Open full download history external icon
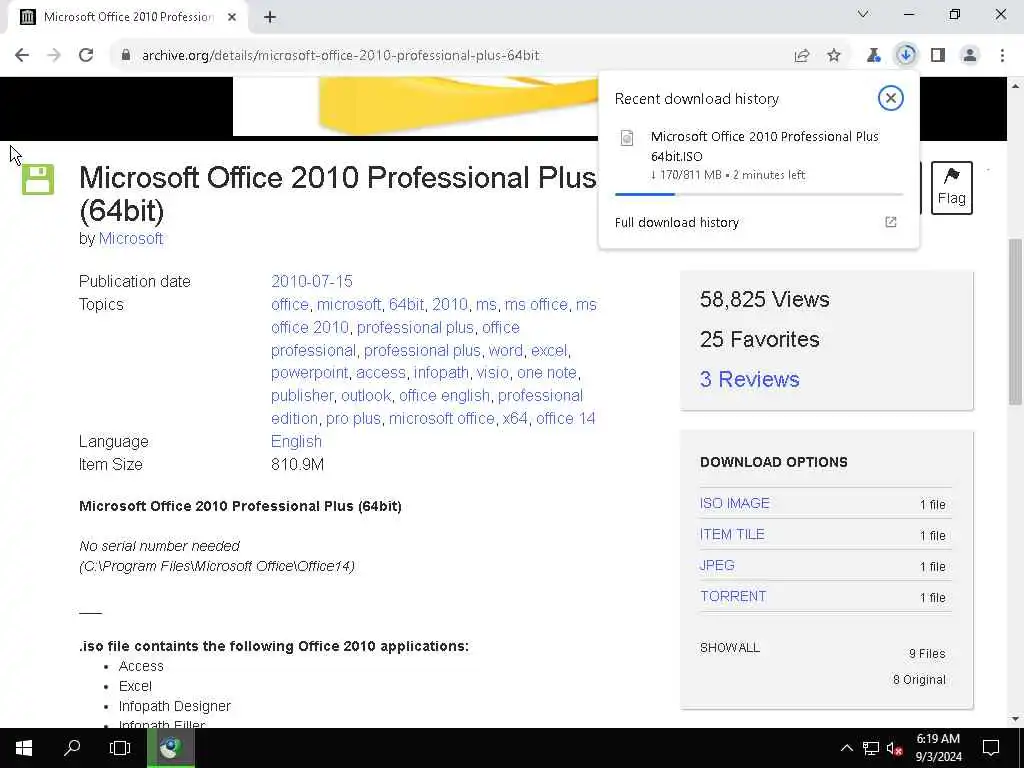This screenshot has width=1024, height=768. (x=891, y=222)
